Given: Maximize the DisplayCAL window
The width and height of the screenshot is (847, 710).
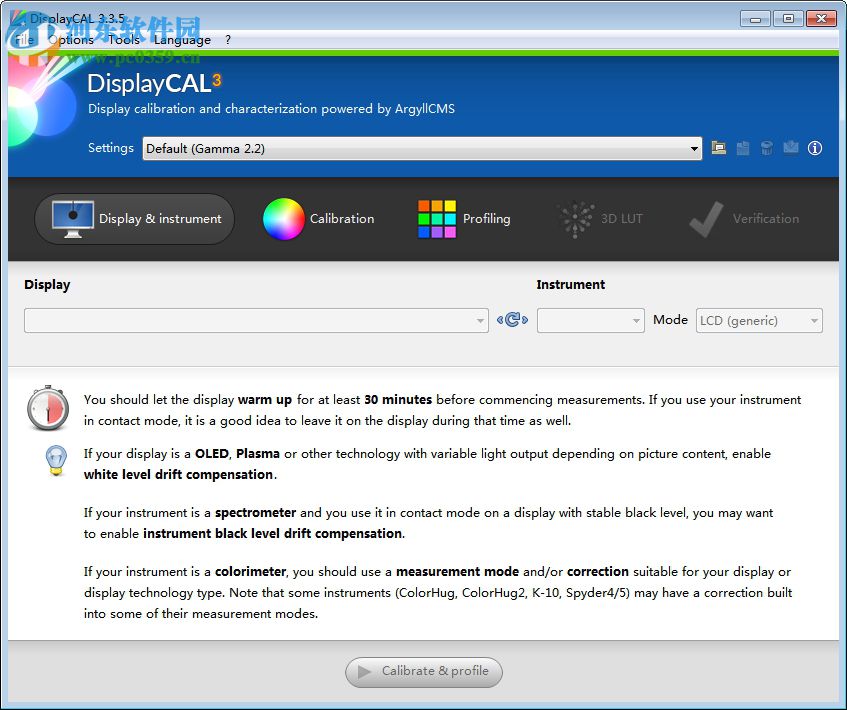Looking at the screenshot, I should click(788, 19).
